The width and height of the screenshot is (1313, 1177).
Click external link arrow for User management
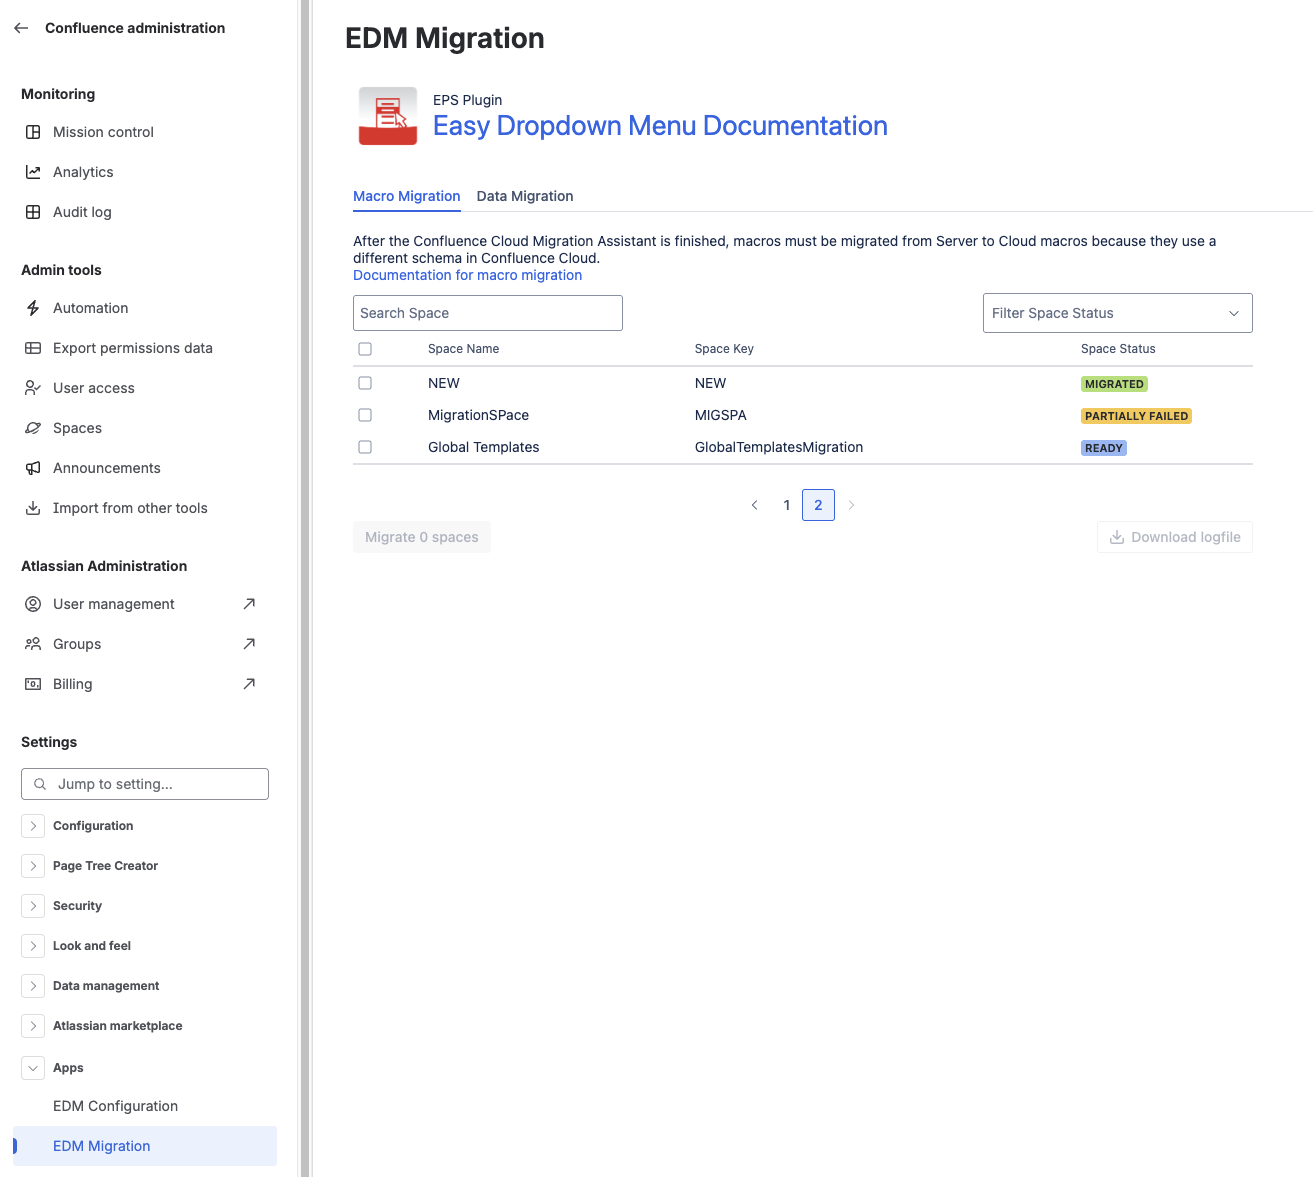tap(249, 604)
